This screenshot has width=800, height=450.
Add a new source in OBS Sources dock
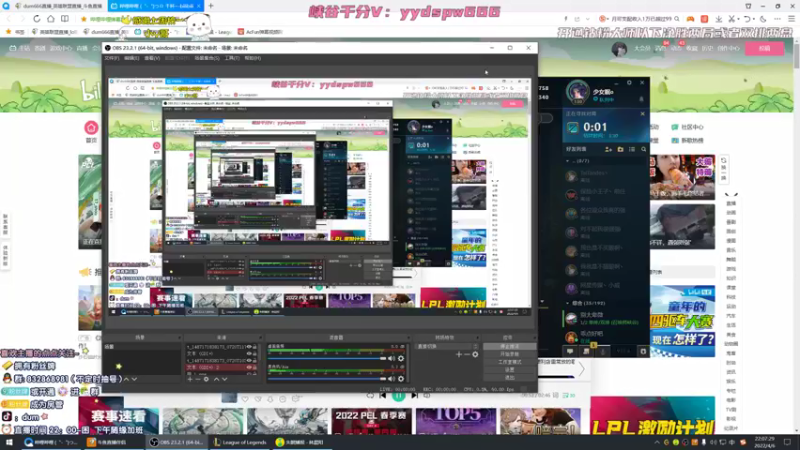[190, 379]
